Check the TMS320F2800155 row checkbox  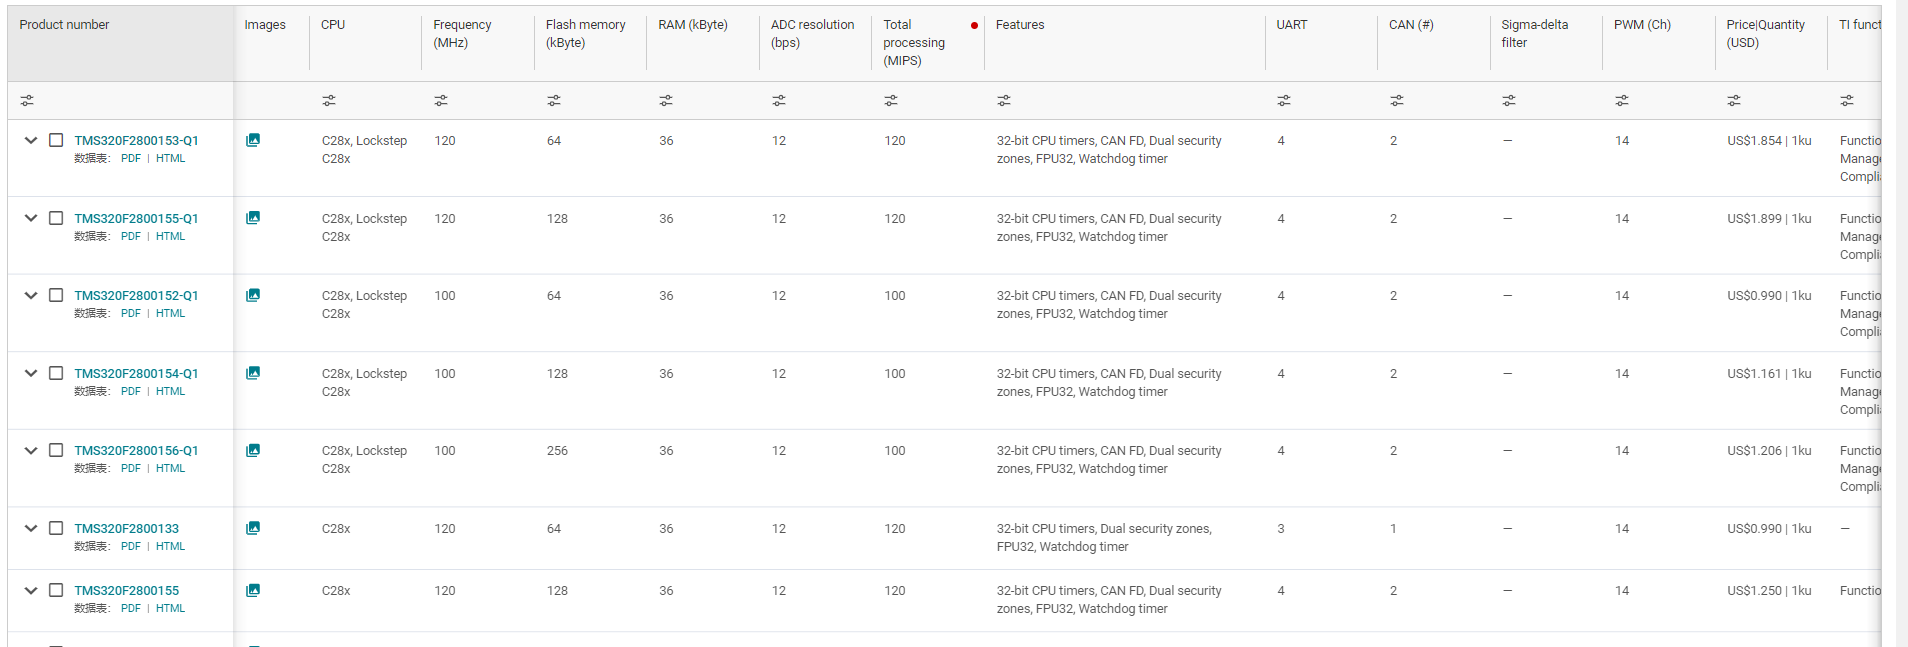tap(56, 590)
